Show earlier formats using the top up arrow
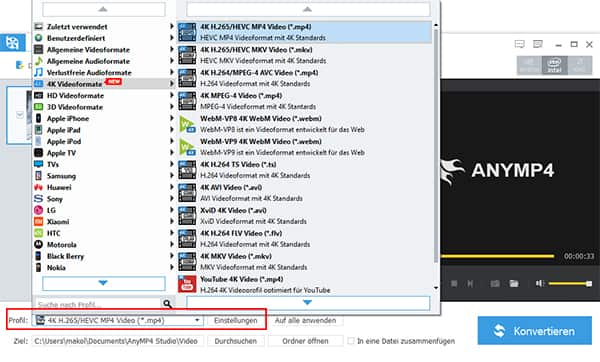Screen dimensions: 600x362 308,9
